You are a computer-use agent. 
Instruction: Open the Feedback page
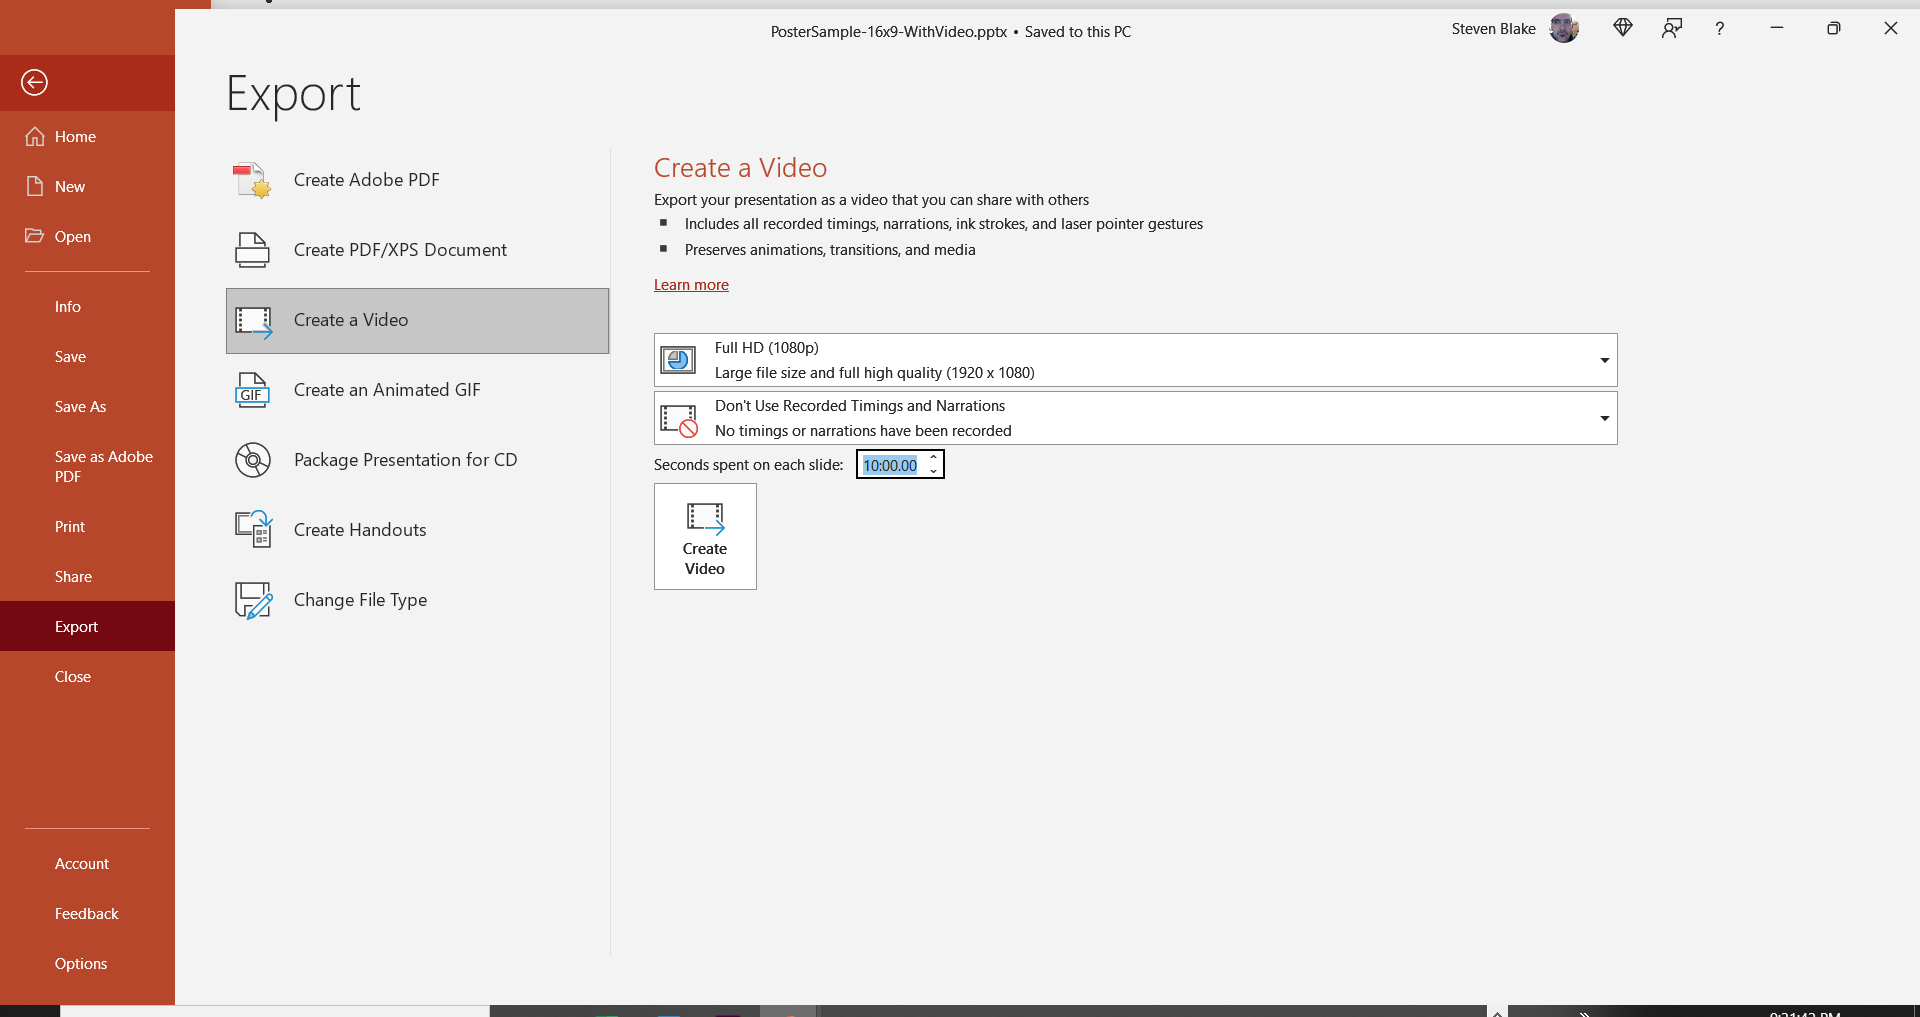(87, 913)
